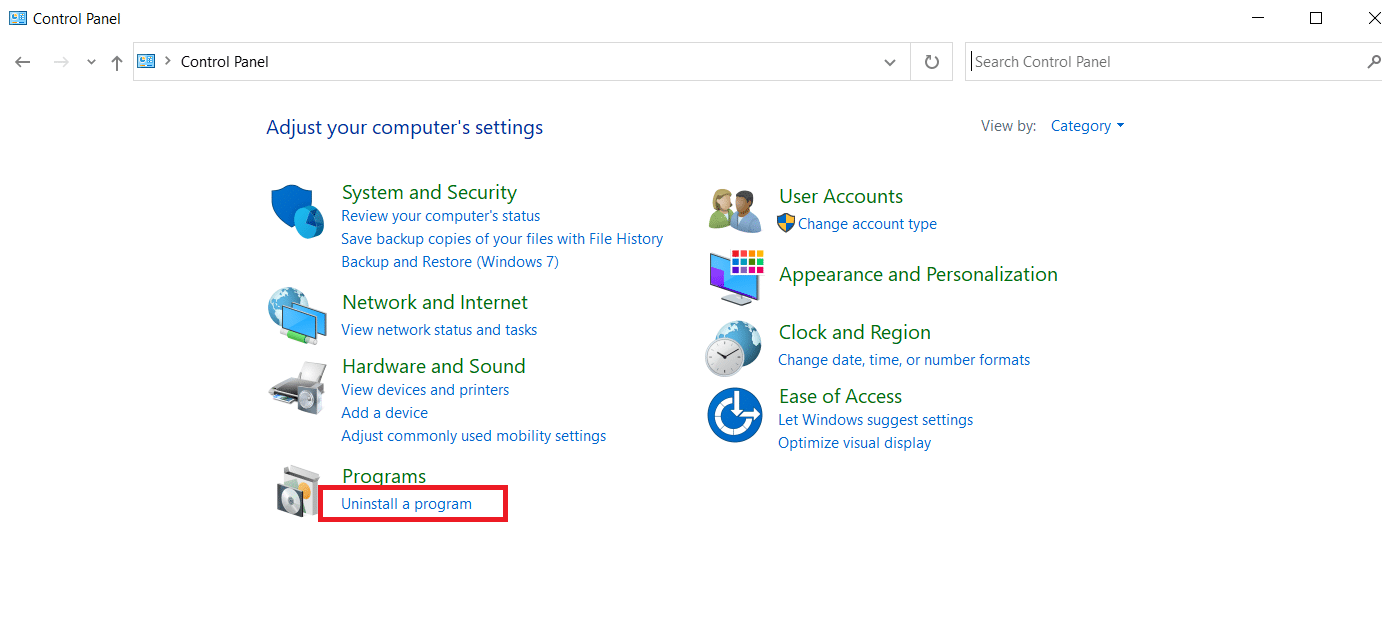The width and height of the screenshot is (1382, 634).
Task: Click the Control Panel title bar icon
Action: point(18,18)
